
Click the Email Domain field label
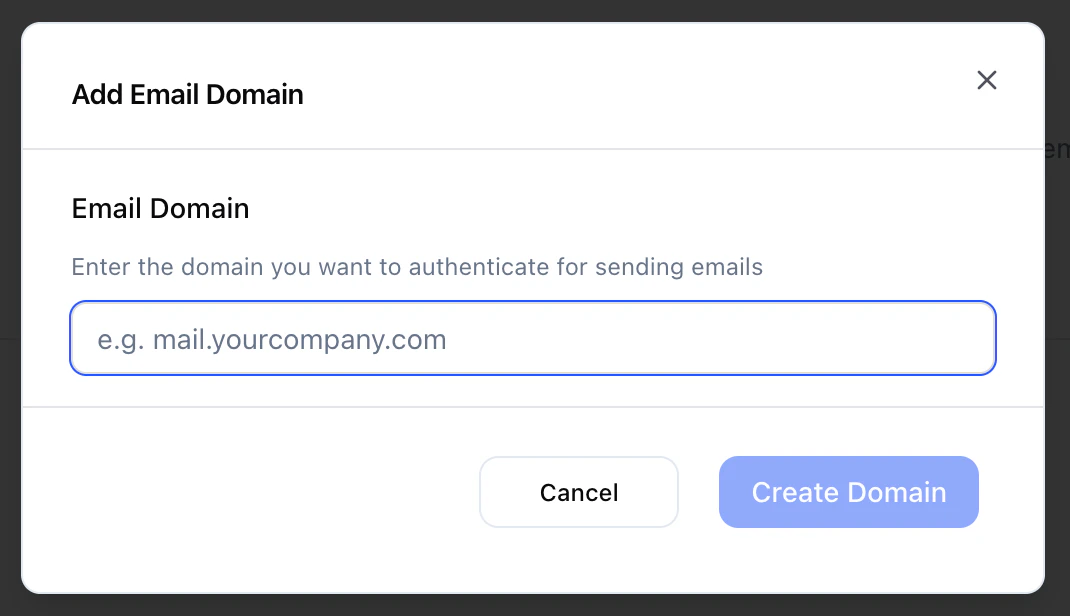point(160,208)
